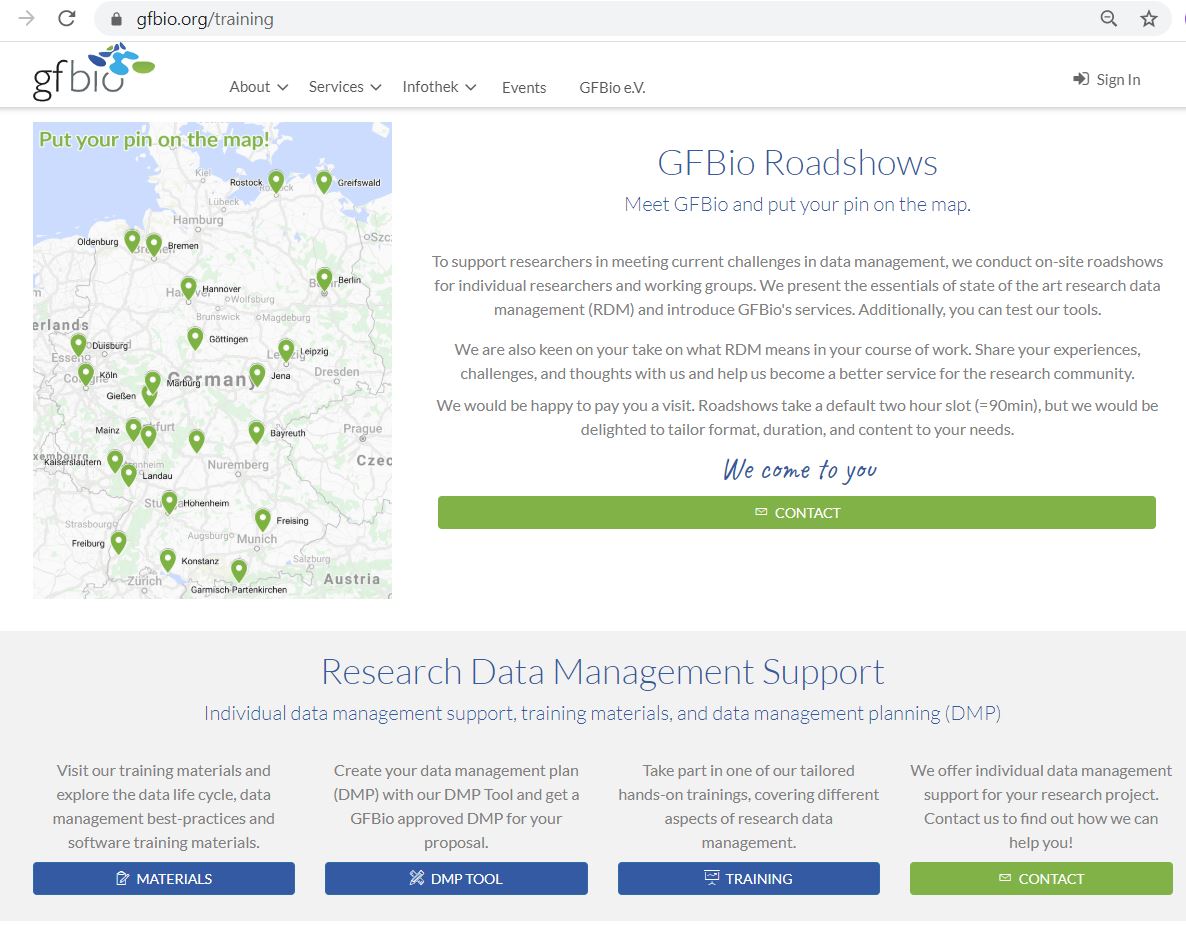Click the CONTACT button in the data management support row
Image resolution: width=1186 pixels, height=926 pixels.
[x=1041, y=878]
